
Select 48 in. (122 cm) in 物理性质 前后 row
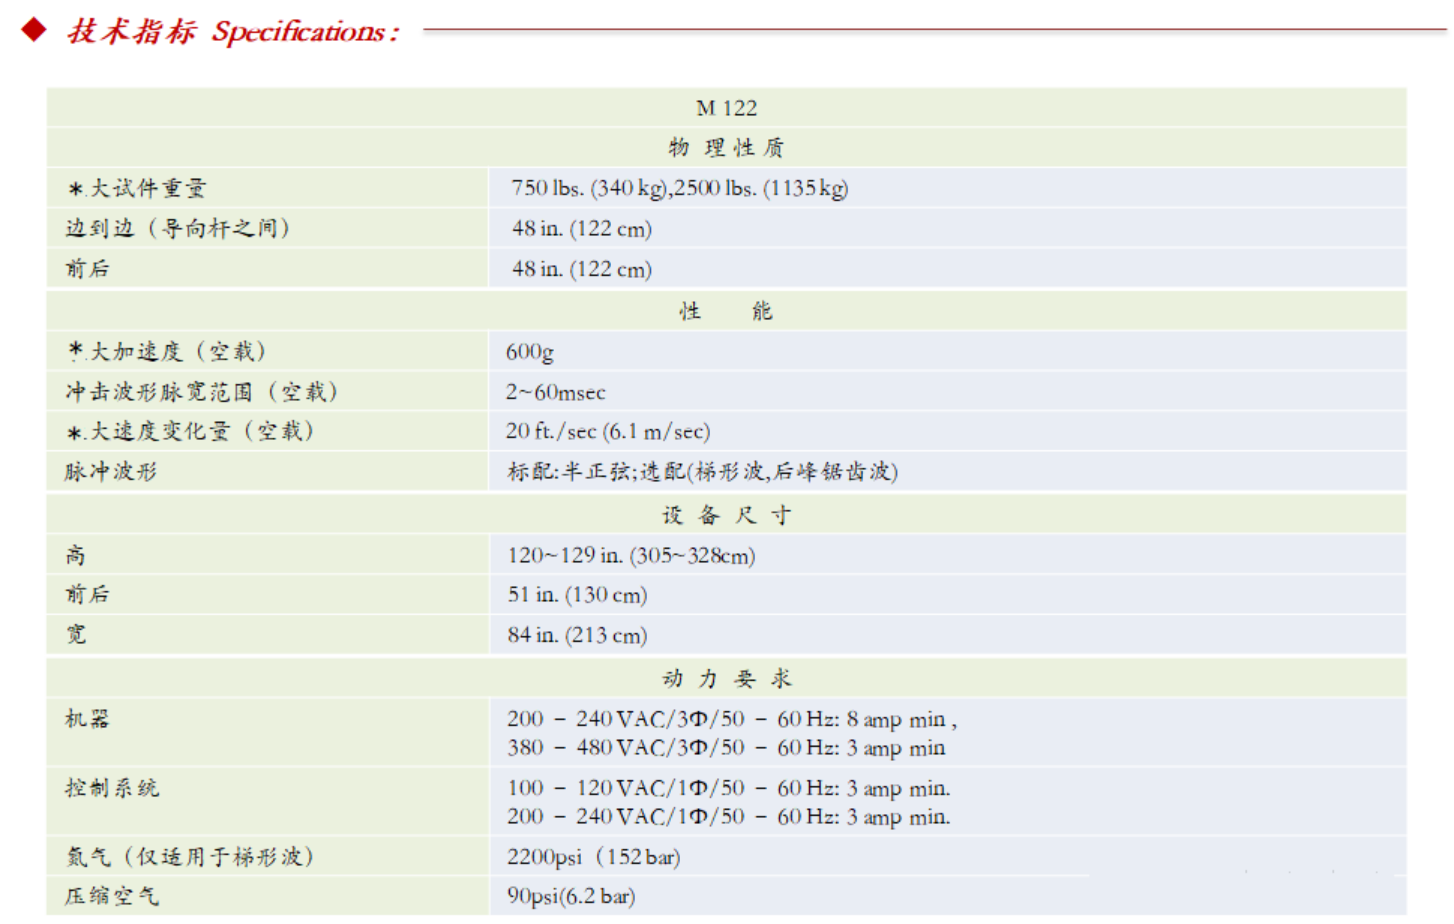582,269
